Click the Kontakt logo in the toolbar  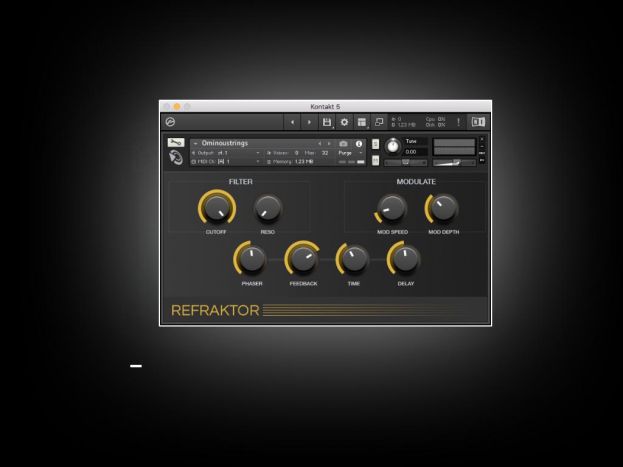[x=170, y=122]
